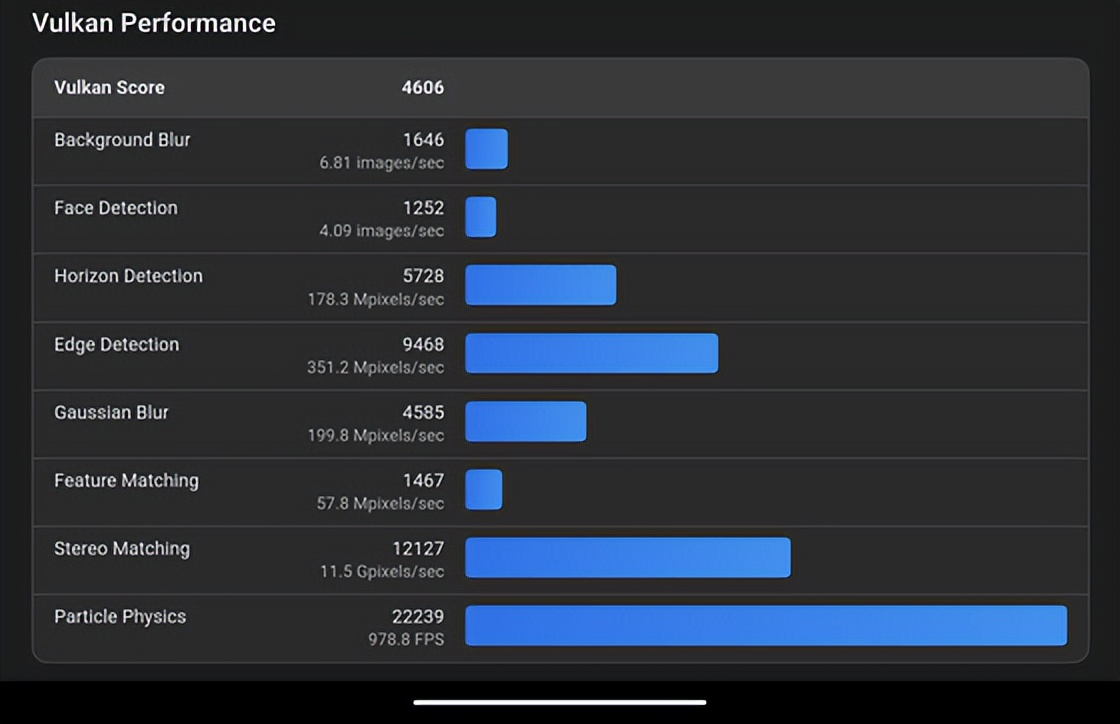Select the Vulkan Score header row label
Viewport: 1120px width, 724px height.
click(x=109, y=88)
